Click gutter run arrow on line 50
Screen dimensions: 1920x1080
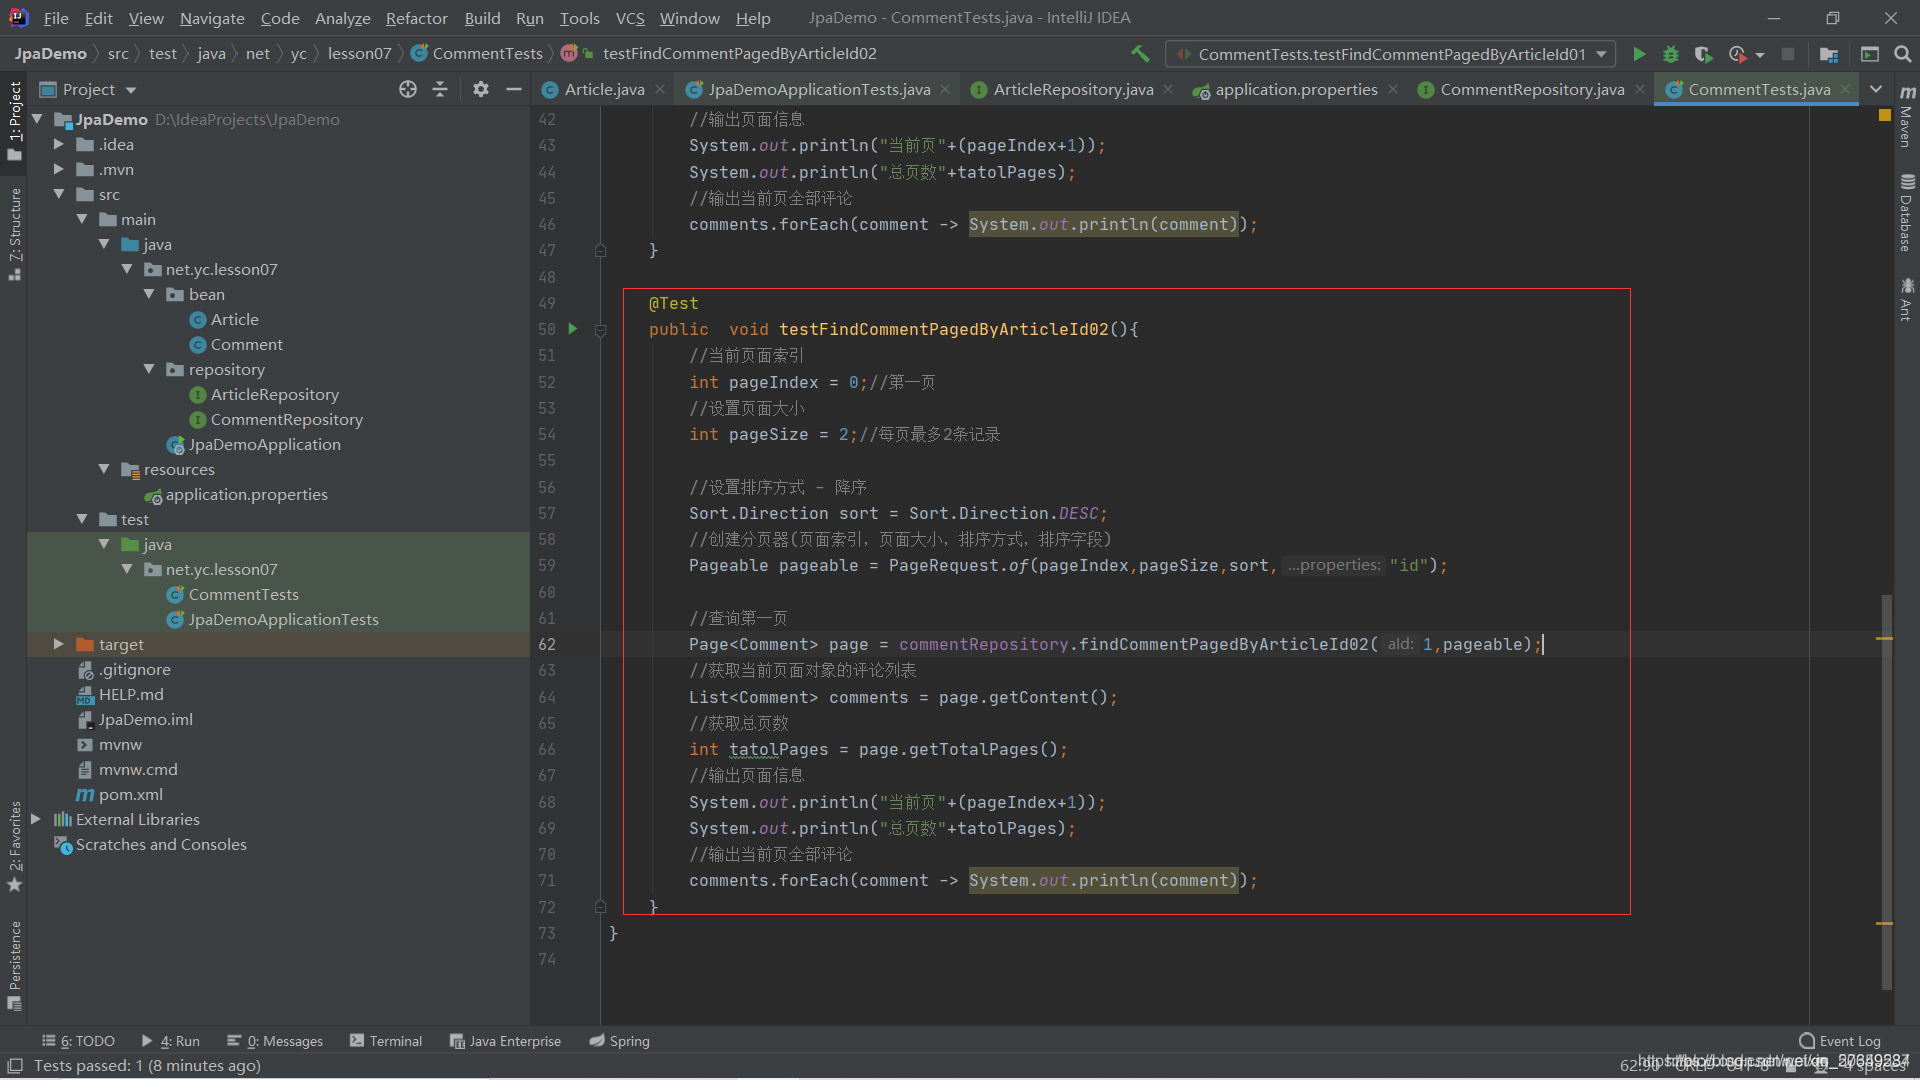(x=573, y=328)
